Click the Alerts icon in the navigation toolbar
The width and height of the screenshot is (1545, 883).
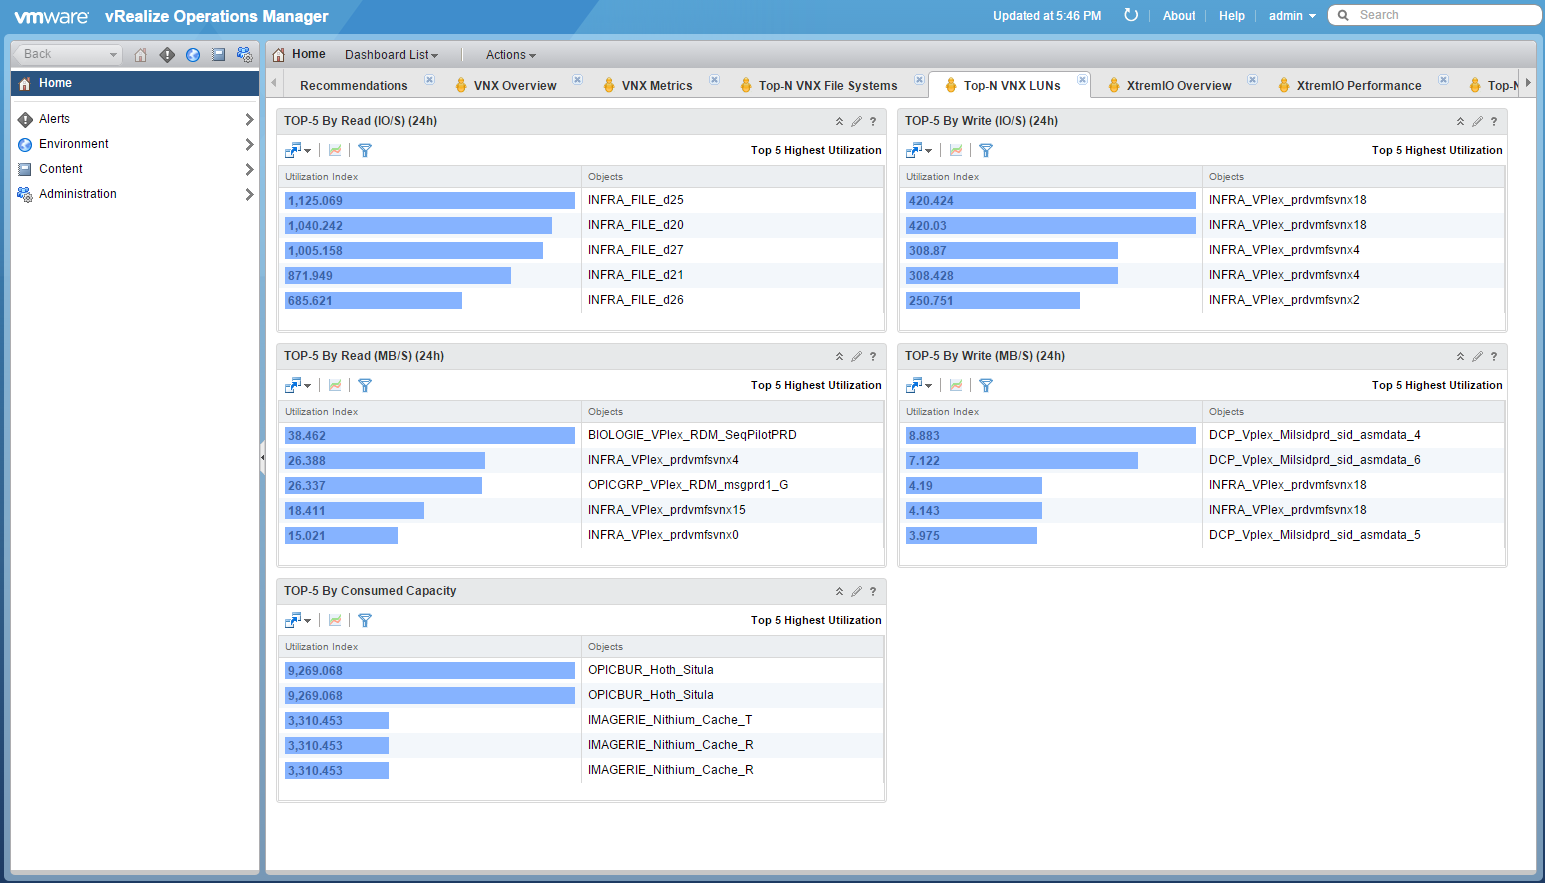[167, 55]
